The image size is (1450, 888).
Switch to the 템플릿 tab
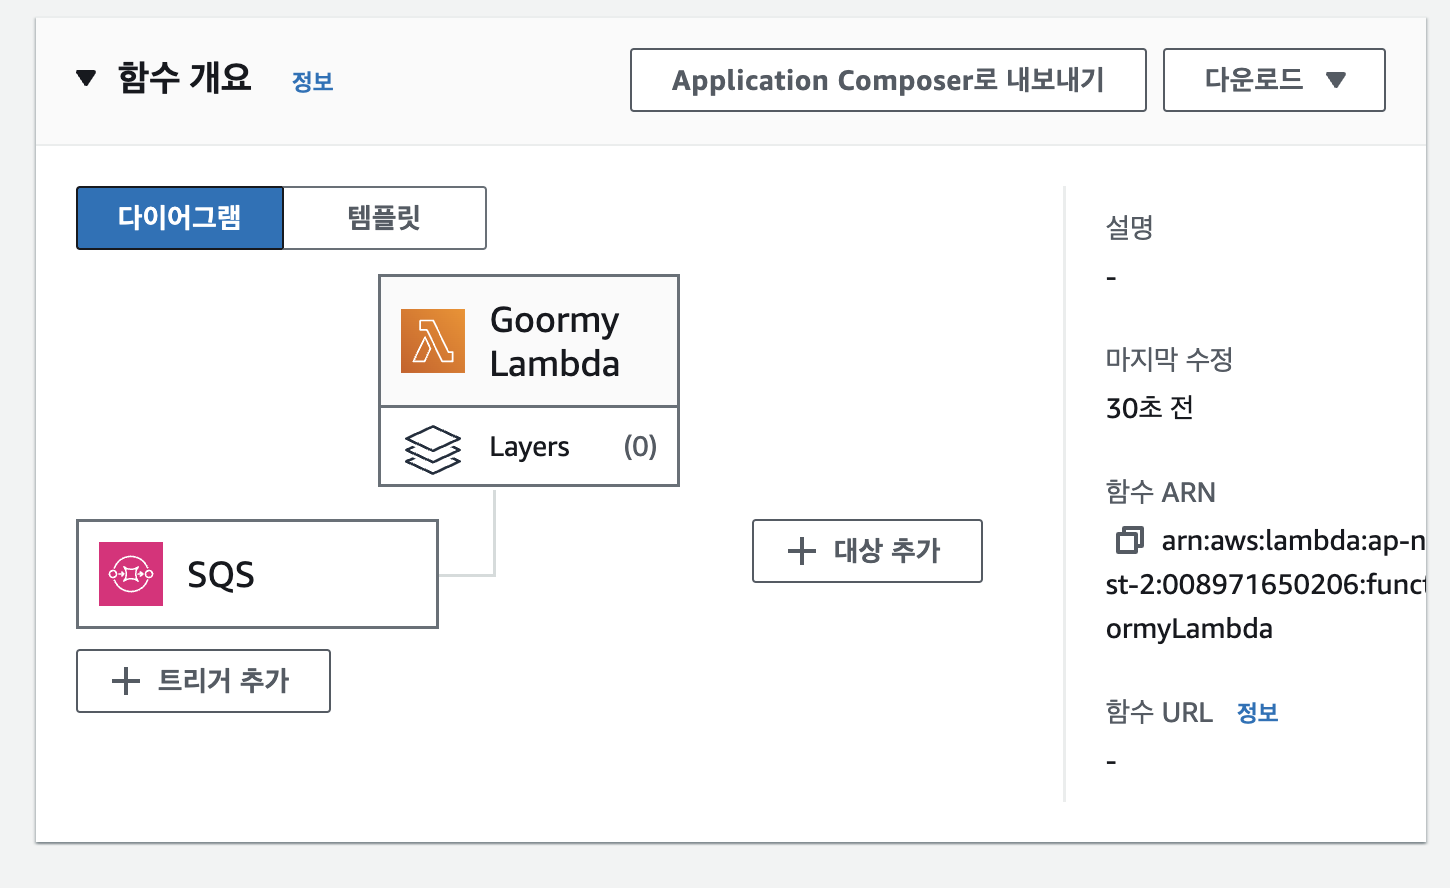[x=384, y=217]
